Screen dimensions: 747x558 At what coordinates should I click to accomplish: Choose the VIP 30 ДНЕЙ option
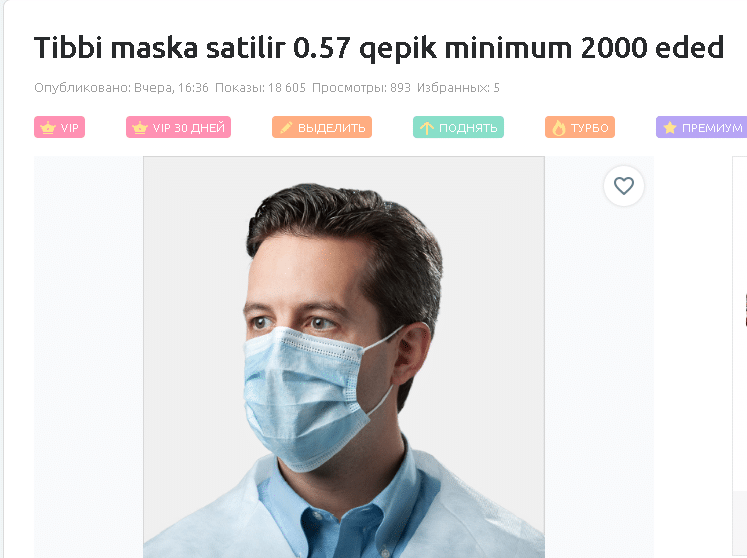(x=178, y=127)
